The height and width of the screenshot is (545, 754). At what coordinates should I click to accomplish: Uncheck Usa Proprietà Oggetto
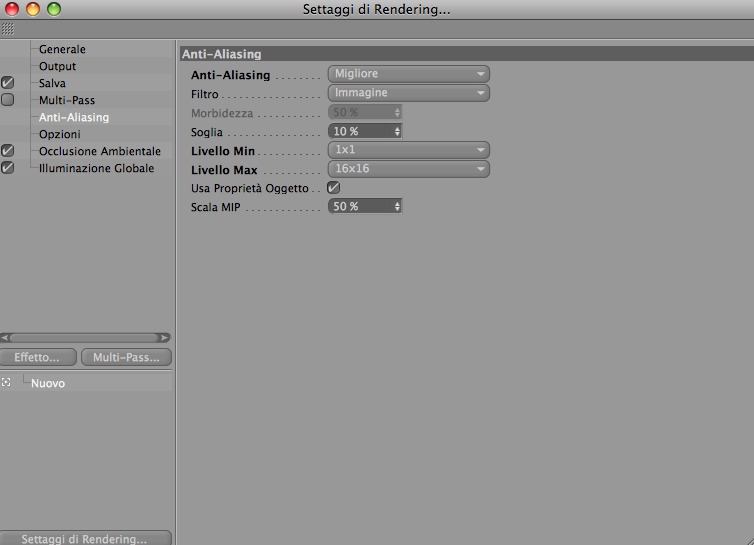333,188
